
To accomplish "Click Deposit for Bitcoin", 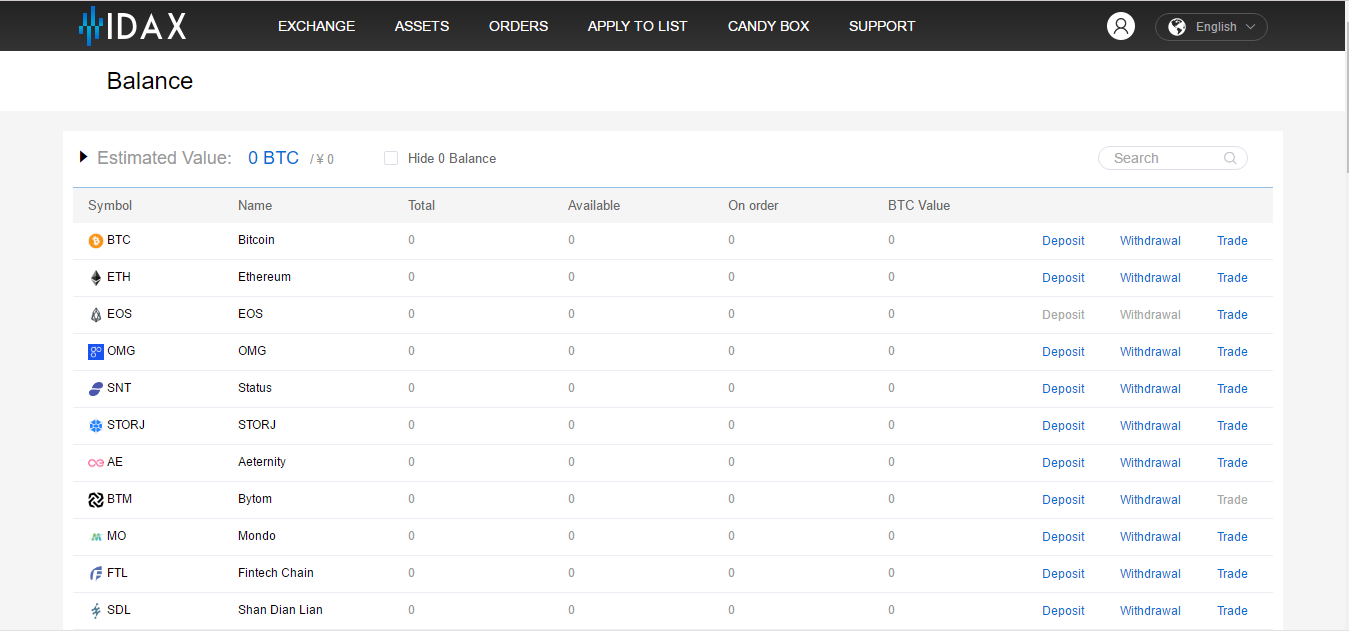I will coord(1063,241).
